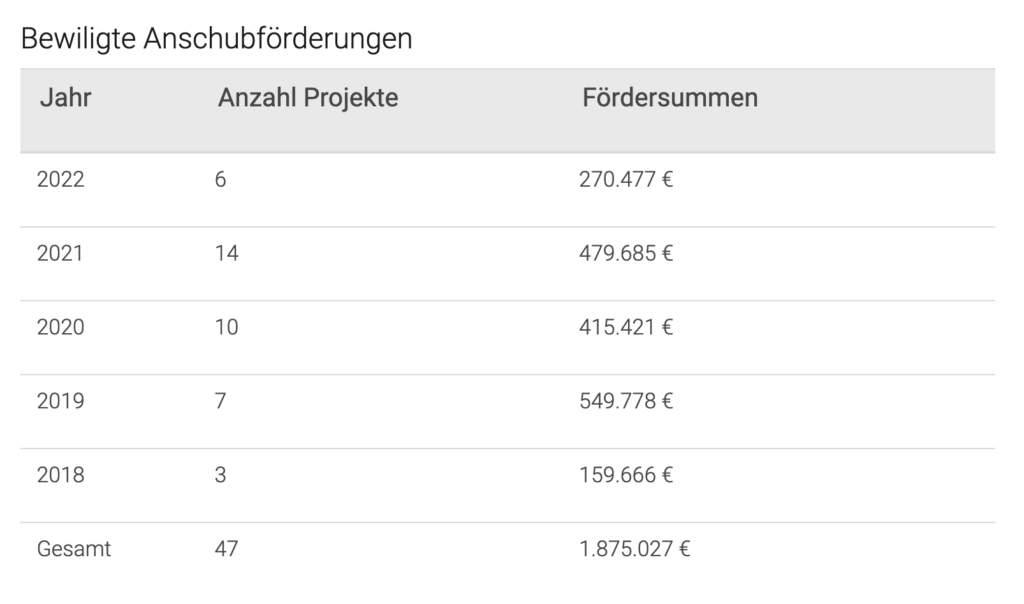Select project count 10 for 2020
The width and height of the screenshot is (1024, 604).
227,328
